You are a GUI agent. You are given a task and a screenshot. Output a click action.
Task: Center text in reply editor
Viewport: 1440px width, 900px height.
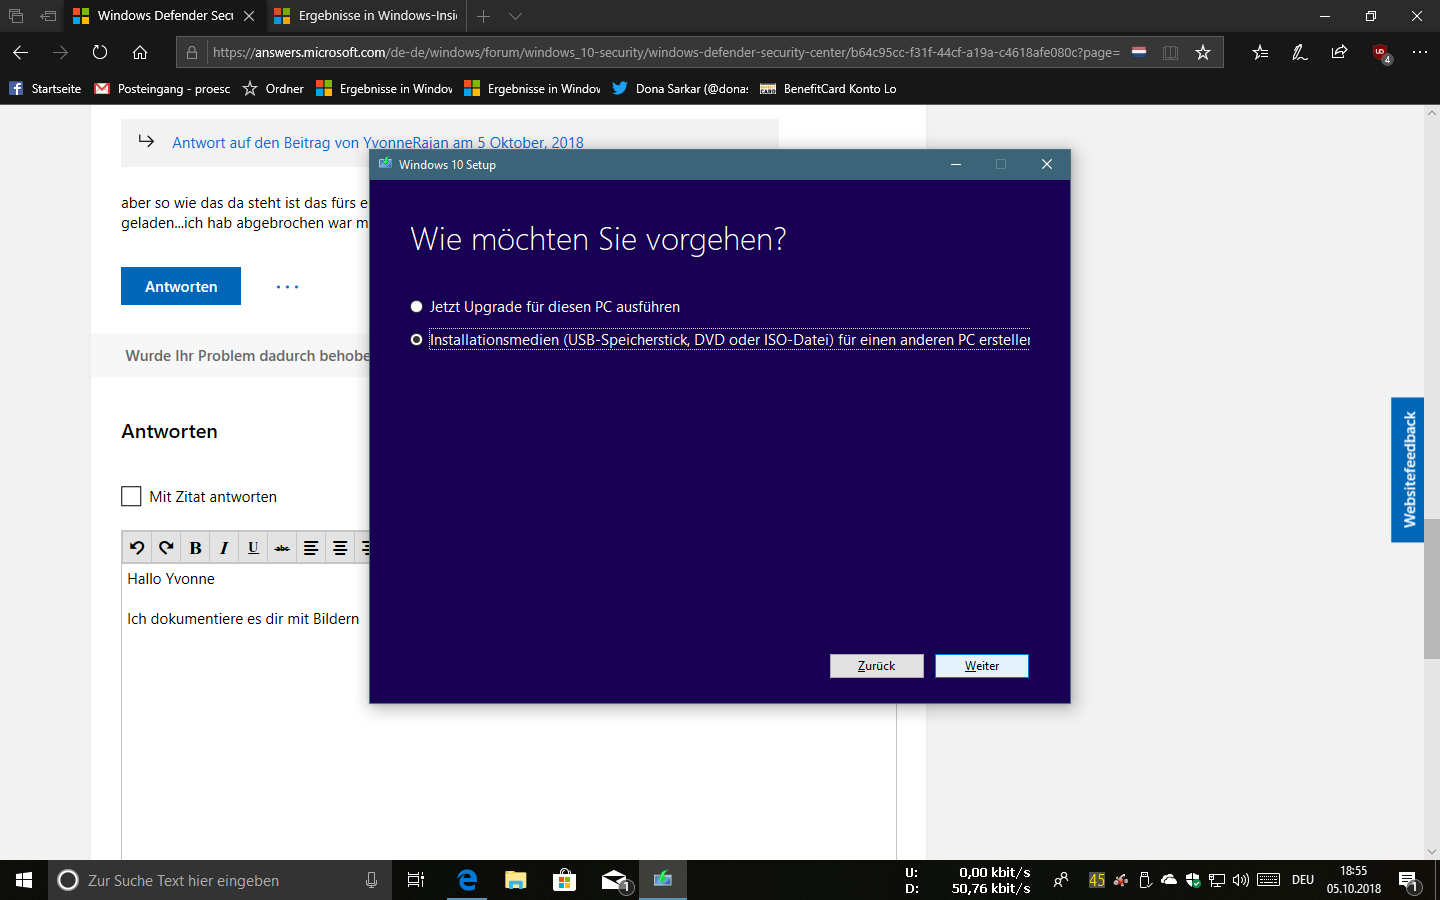pyautogui.click(x=340, y=547)
